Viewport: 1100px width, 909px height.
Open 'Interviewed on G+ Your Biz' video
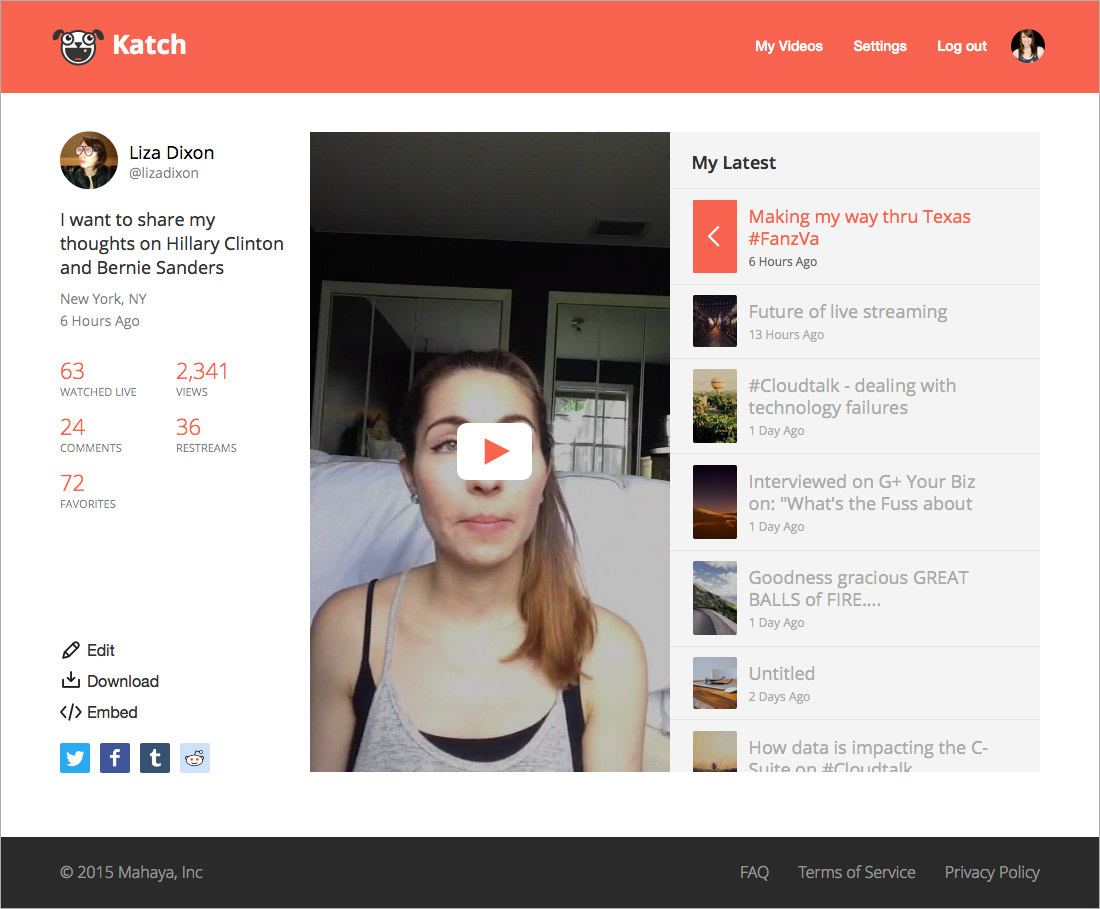[x=861, y=492]
